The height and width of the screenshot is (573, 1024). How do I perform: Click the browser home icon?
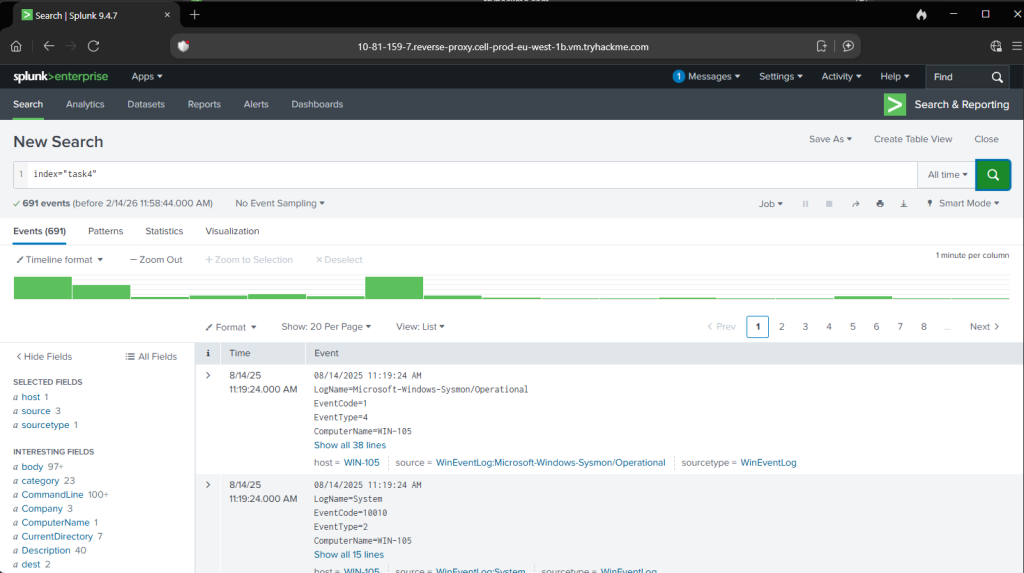[16, 46]
